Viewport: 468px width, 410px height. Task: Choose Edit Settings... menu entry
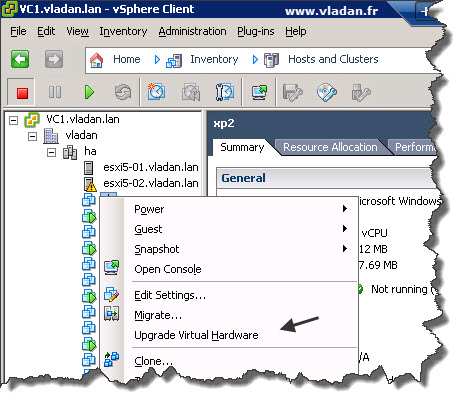[170, 295]
